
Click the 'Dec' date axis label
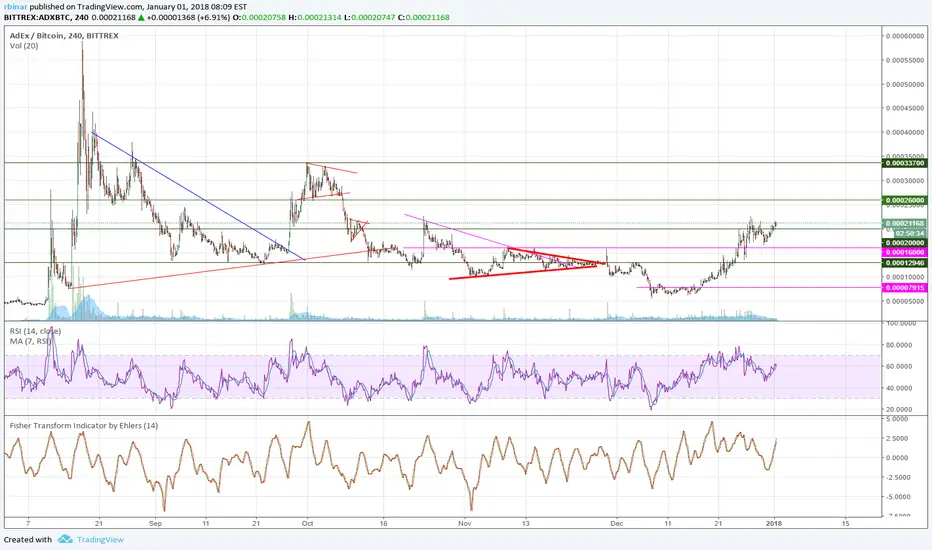(617, 524)
